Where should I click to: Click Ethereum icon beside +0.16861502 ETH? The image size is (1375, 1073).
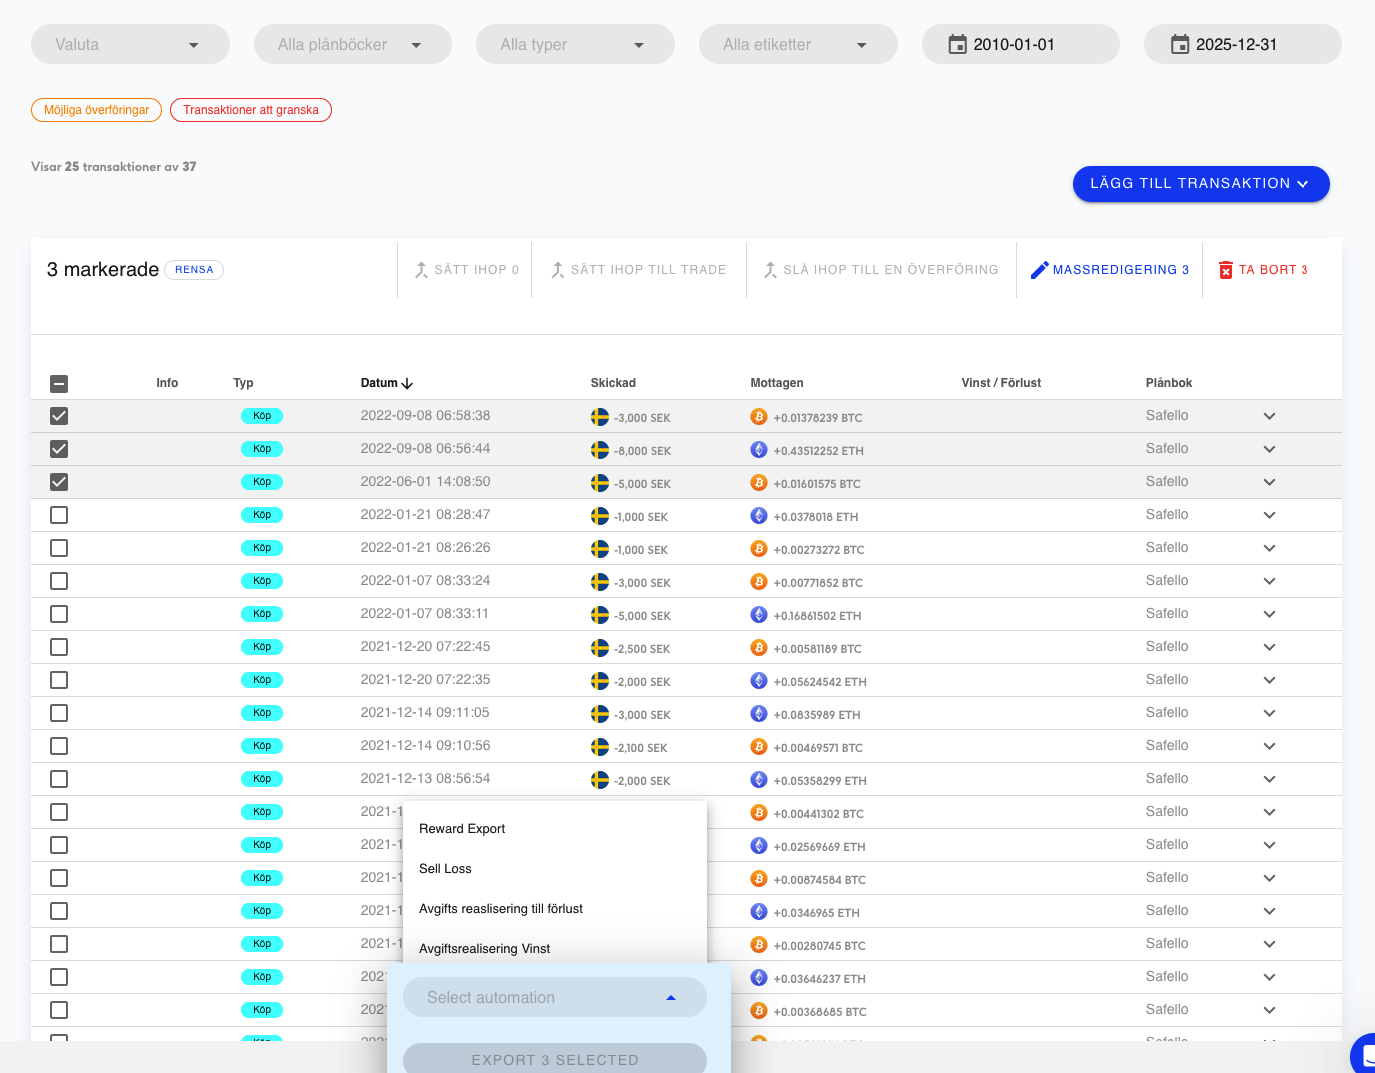tap(759, 615)
